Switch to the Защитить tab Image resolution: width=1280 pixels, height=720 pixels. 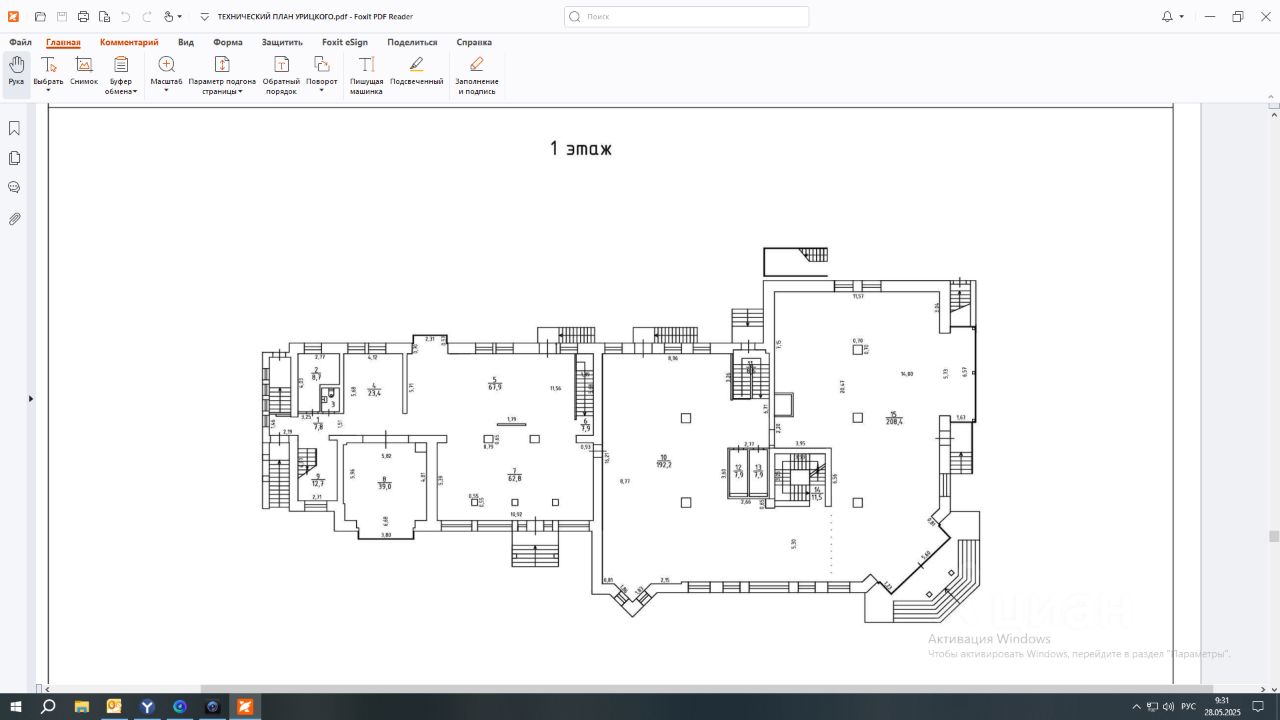[x=282, y=42]
